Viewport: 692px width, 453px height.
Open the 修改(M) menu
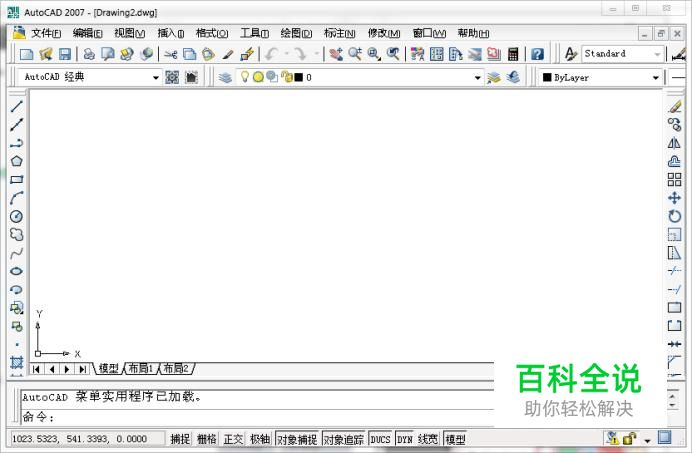tap(384, 33)
